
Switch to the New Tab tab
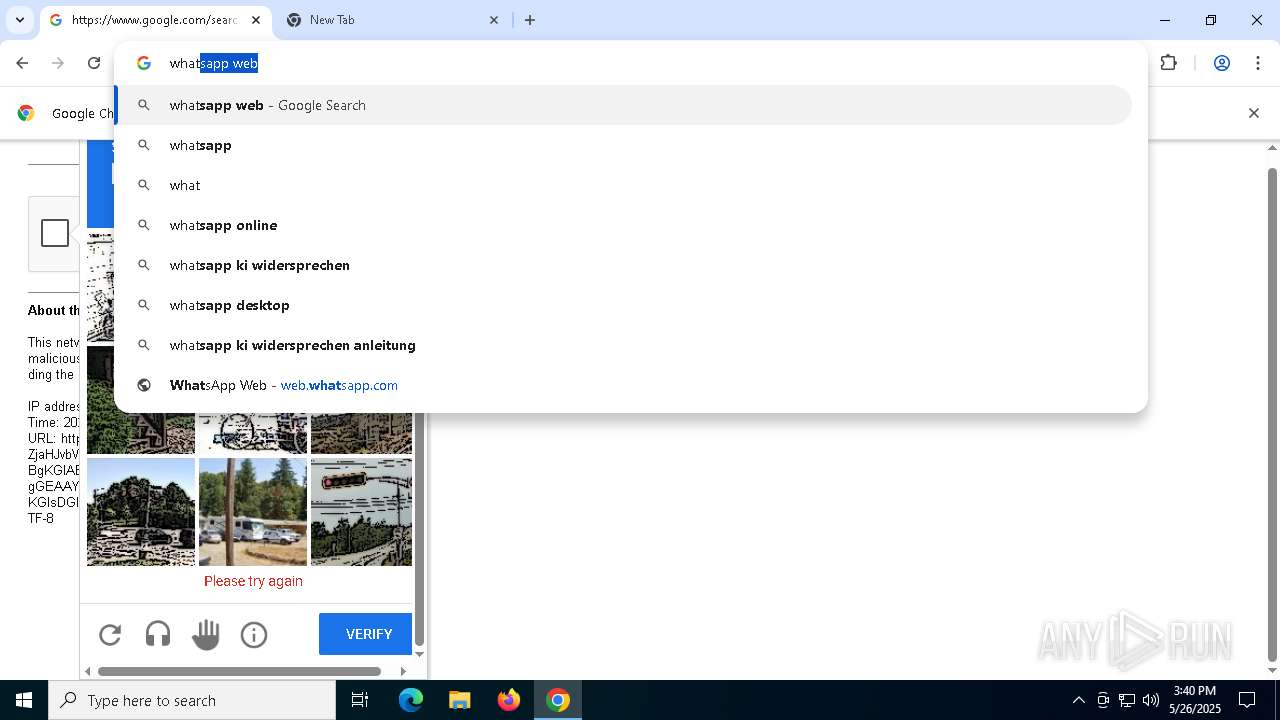click(390, 20)
